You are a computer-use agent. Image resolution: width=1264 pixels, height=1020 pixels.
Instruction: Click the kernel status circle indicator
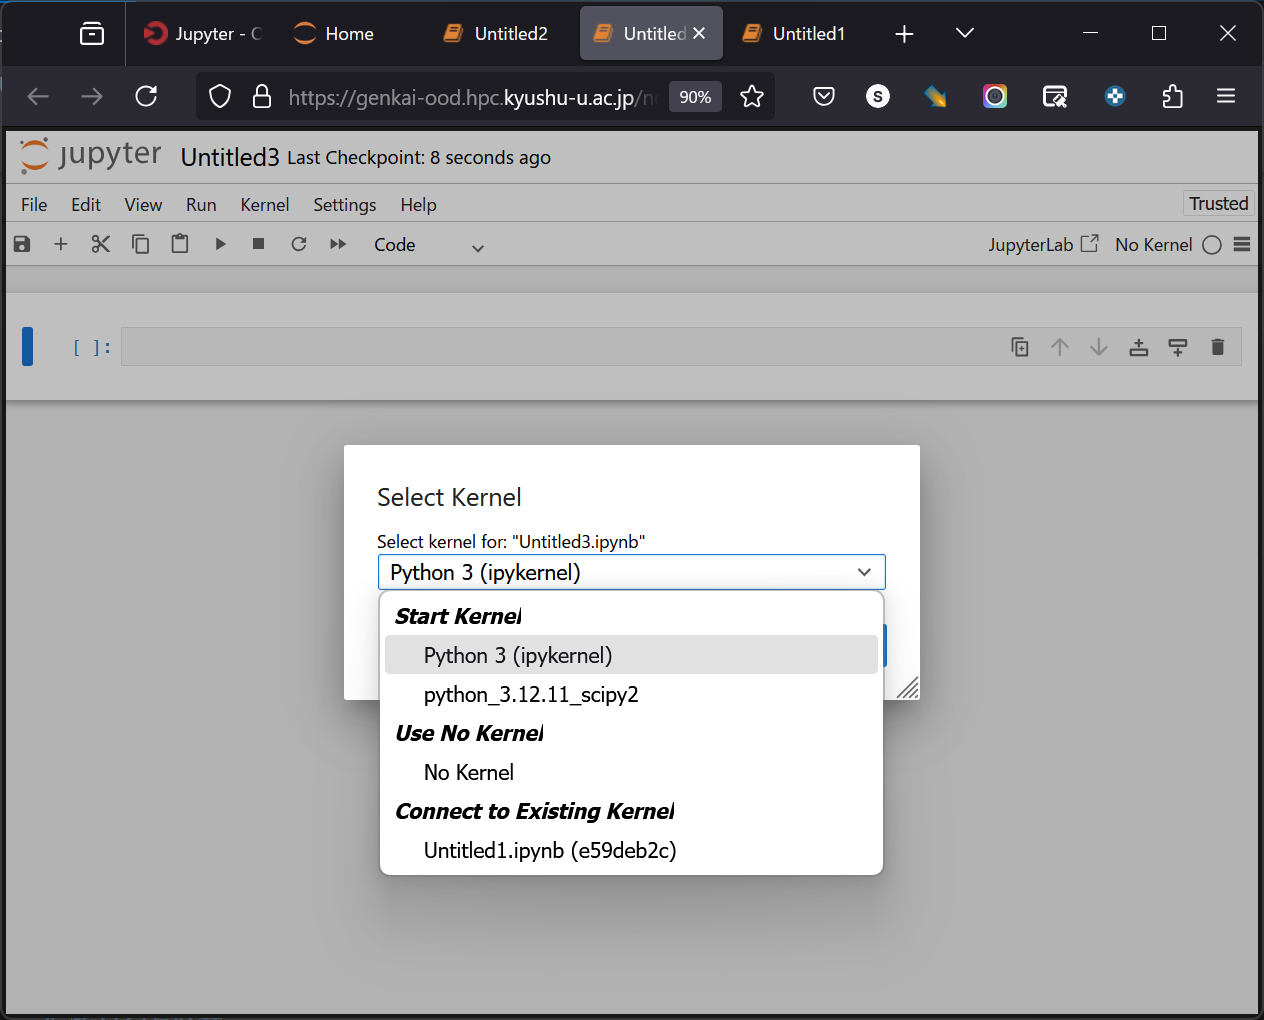[1212, 245]
